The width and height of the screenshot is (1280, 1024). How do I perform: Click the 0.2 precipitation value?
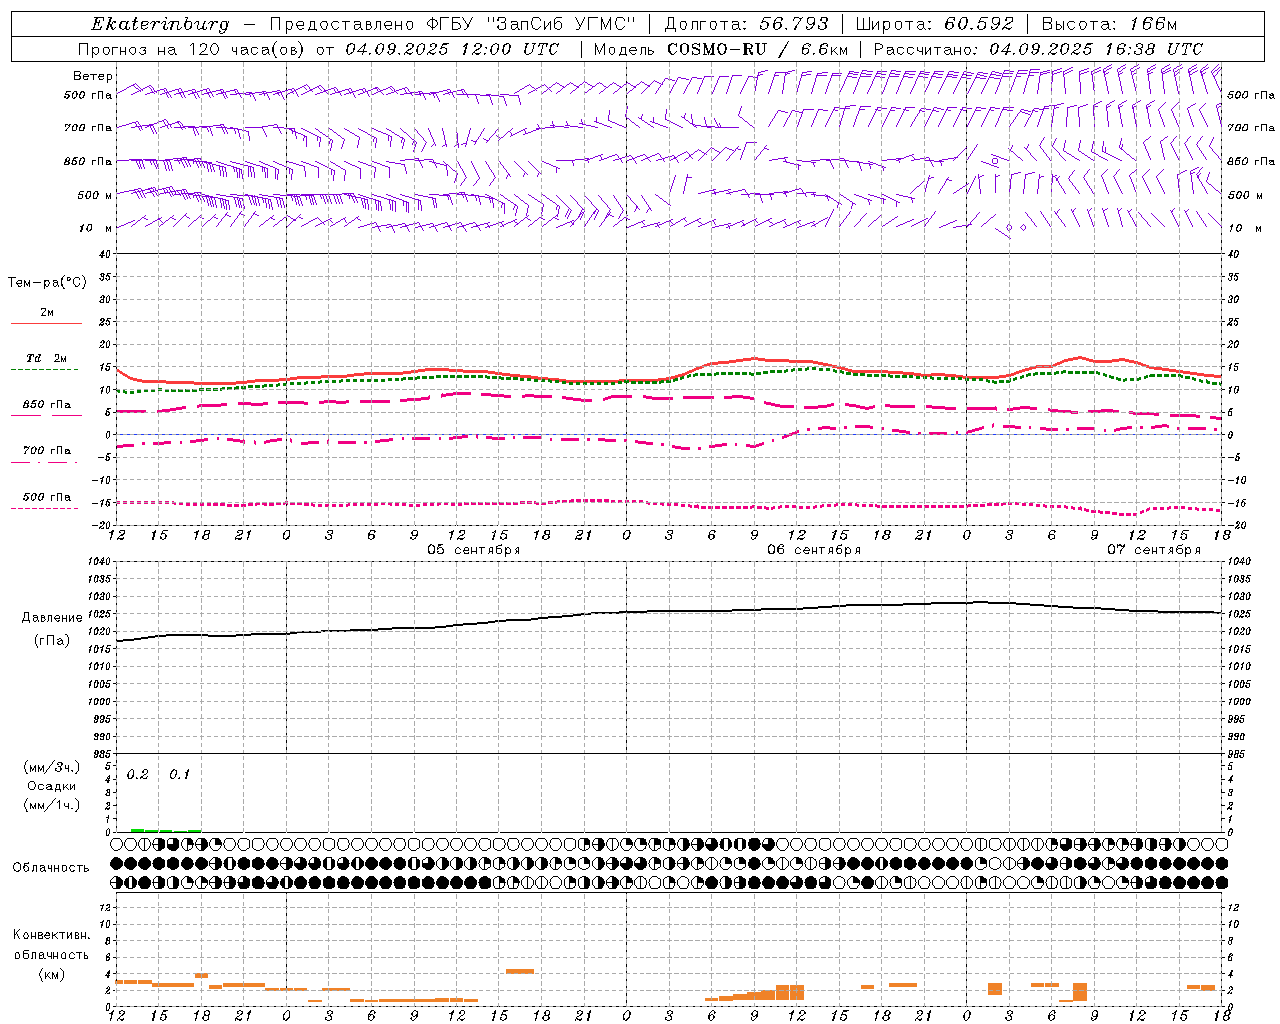point(137,775)
